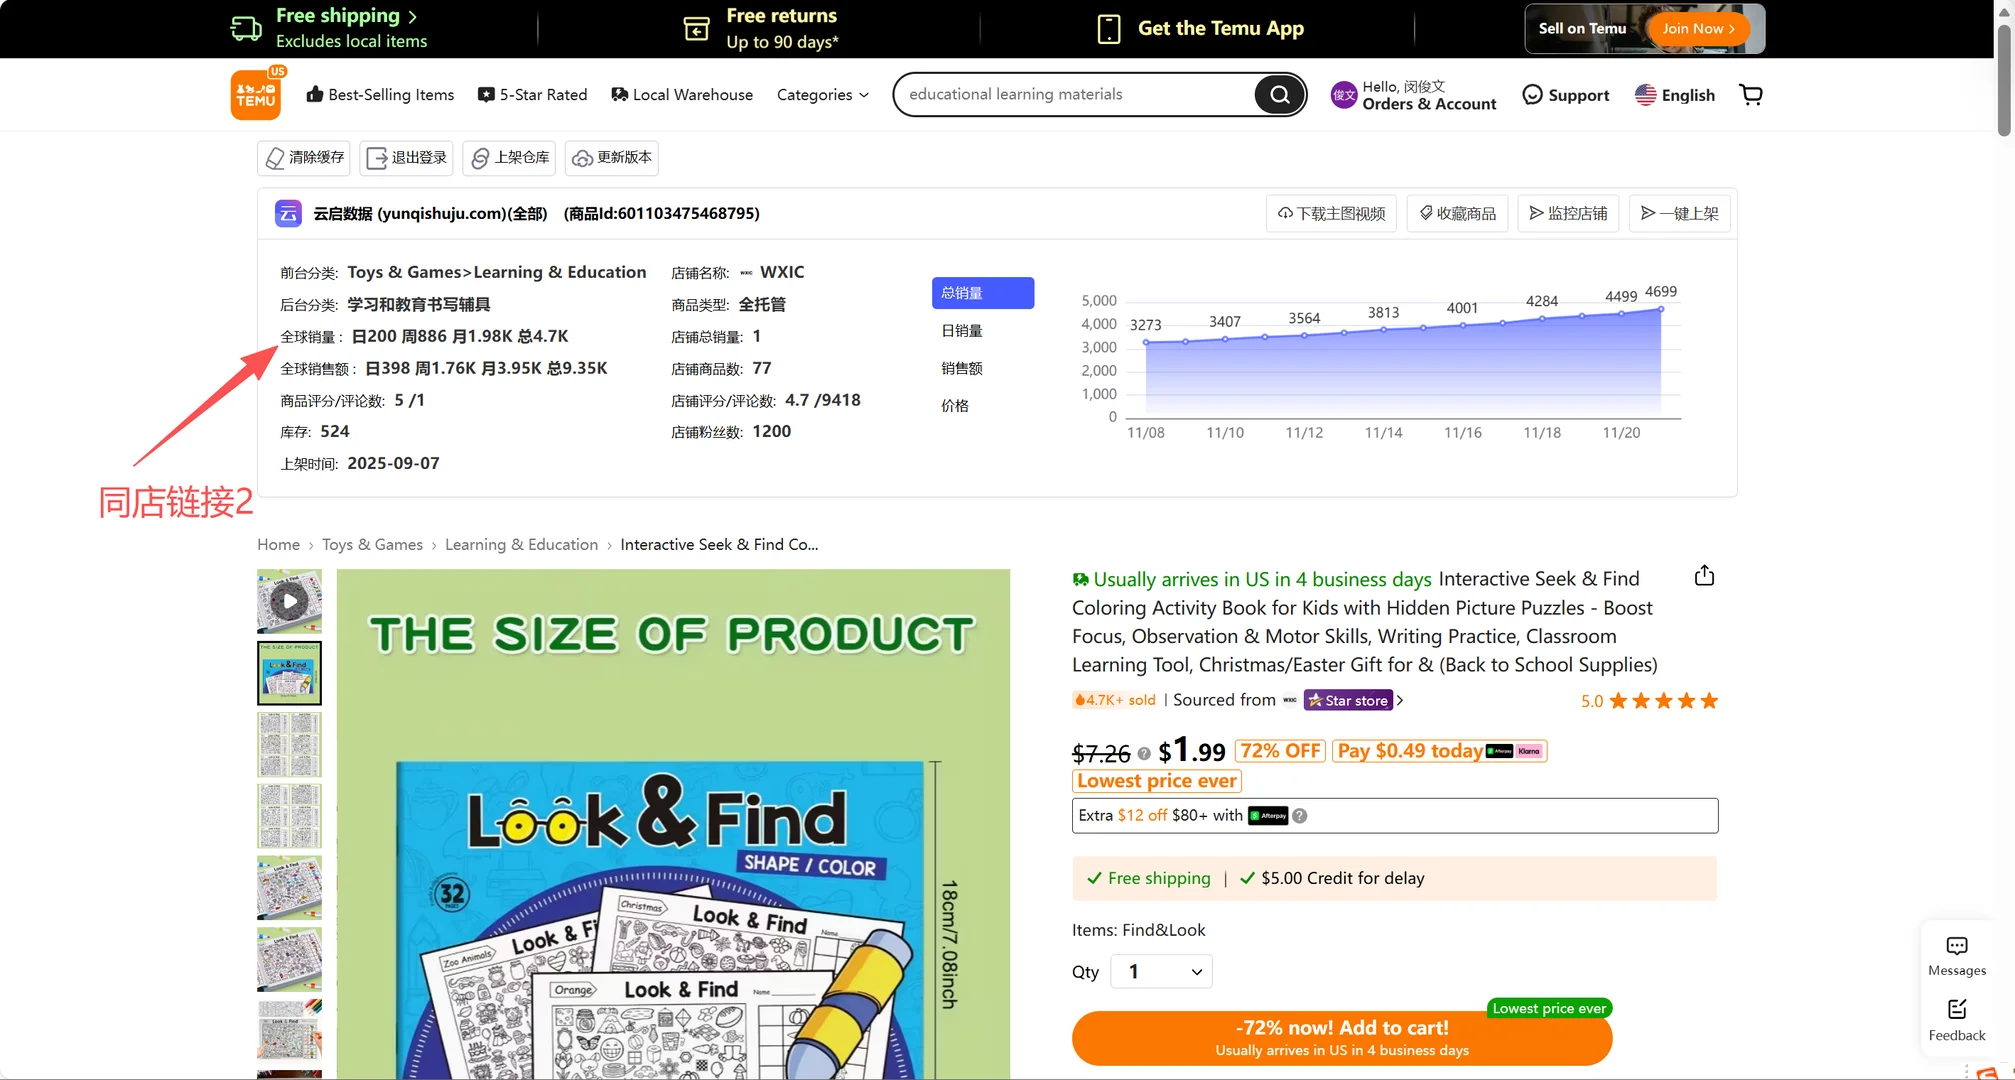This screenshot has width=2015, height=1080.
Task: Switch chart to 销售额 tab
Action: click(962, 368)
